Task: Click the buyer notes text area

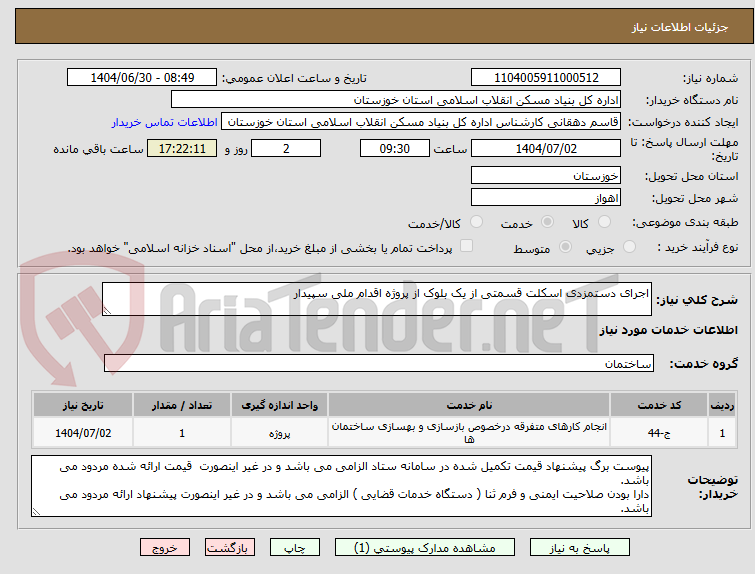Action: pos(341,486)
